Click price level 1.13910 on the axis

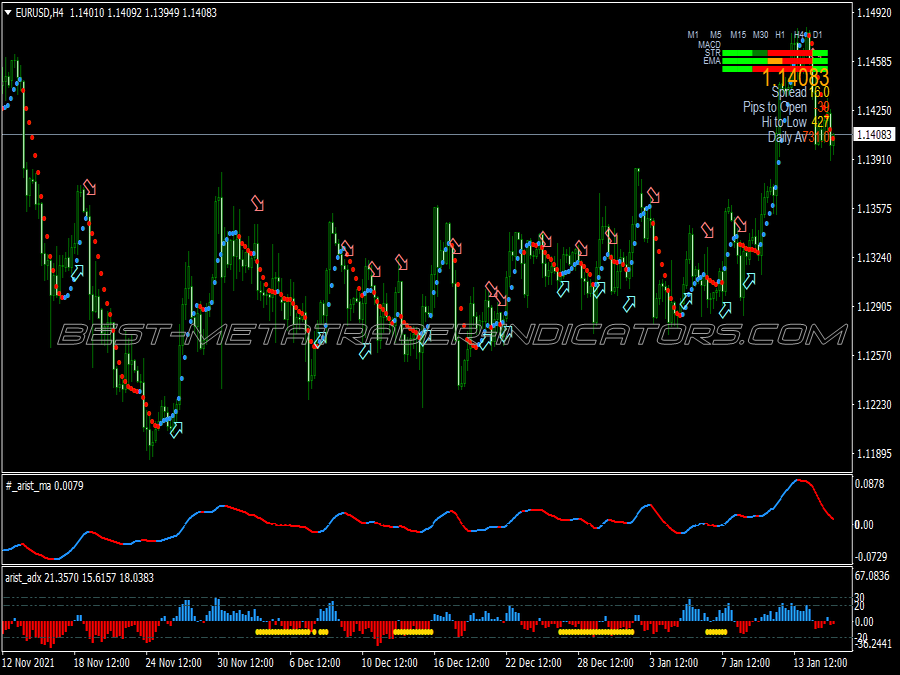tap(874, 160)
